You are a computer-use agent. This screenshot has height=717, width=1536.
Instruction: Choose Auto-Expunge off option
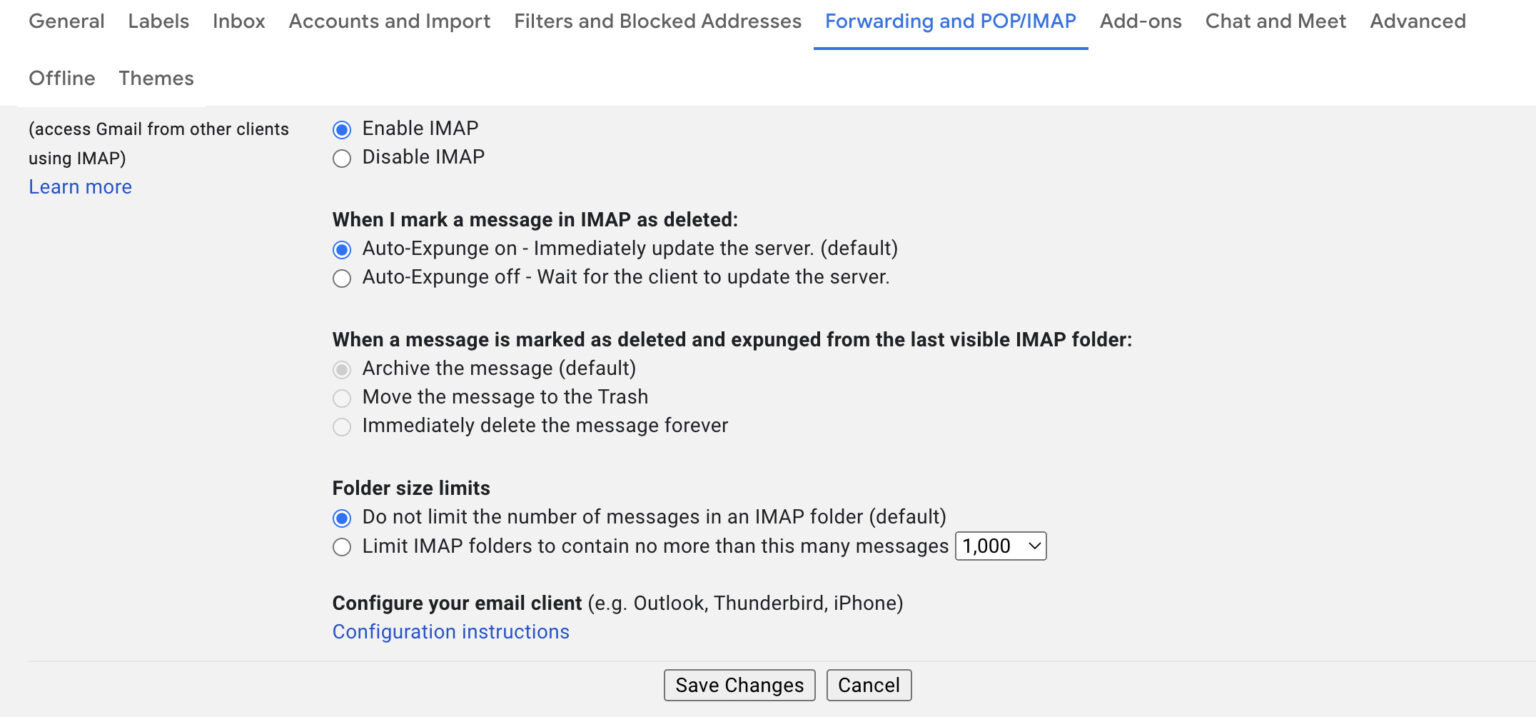pos(342,278)
